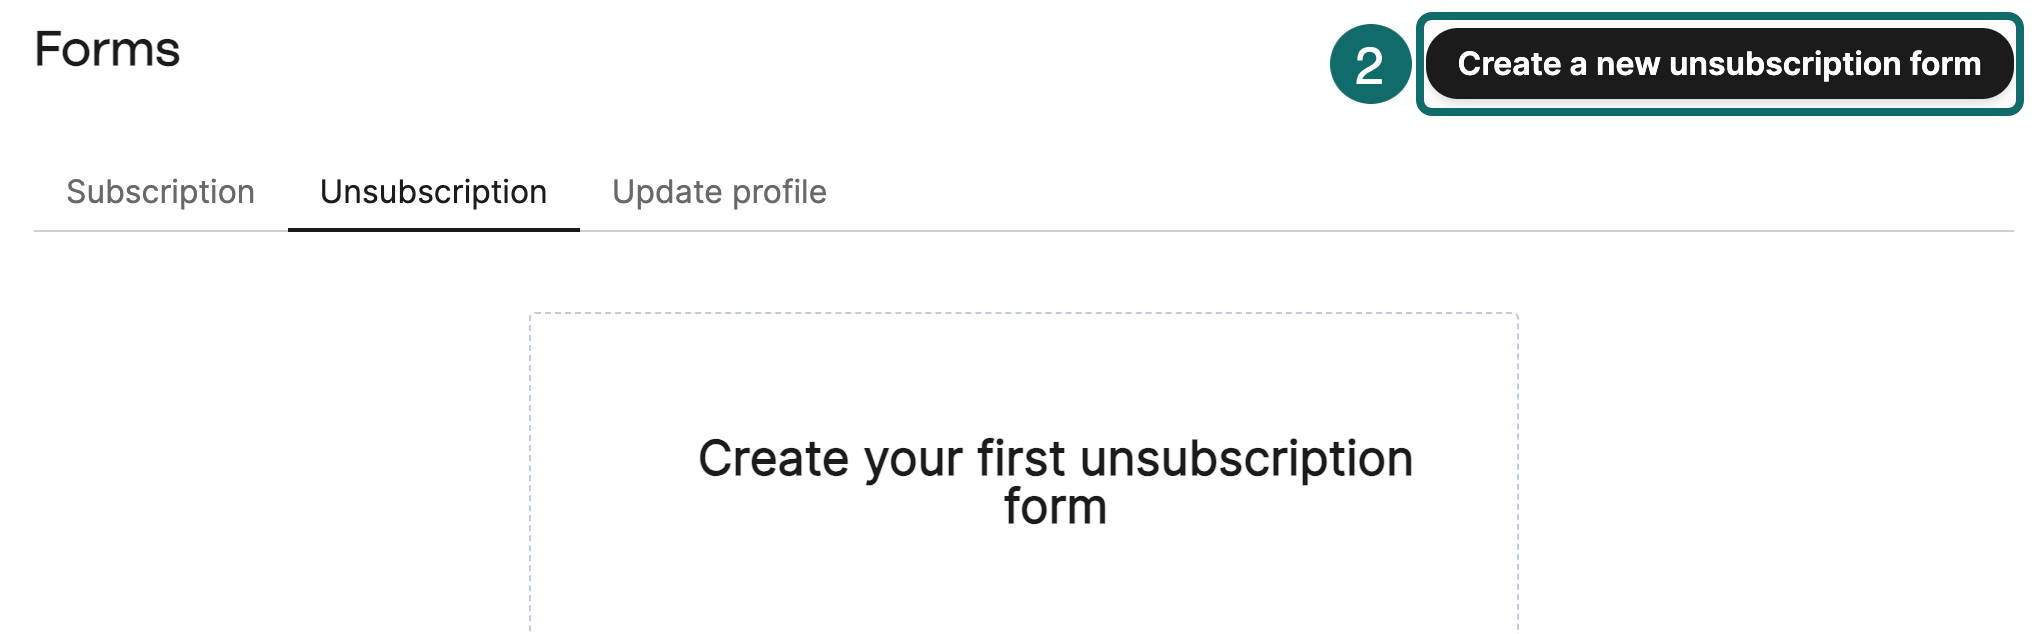Click the number 2 circle marker
Screen dimensions: 2042x634
click(x=1369, y=65)
